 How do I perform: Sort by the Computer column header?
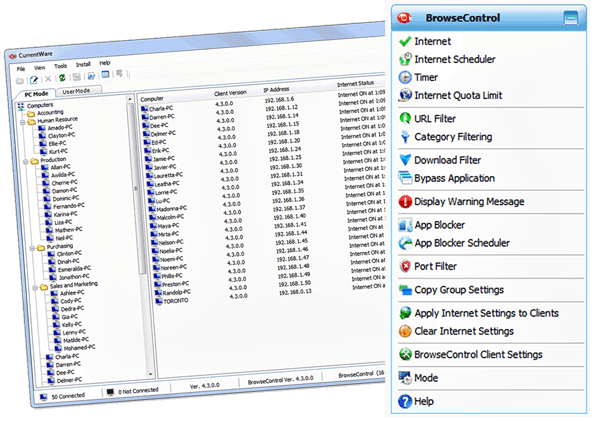[x=152, y=99]
